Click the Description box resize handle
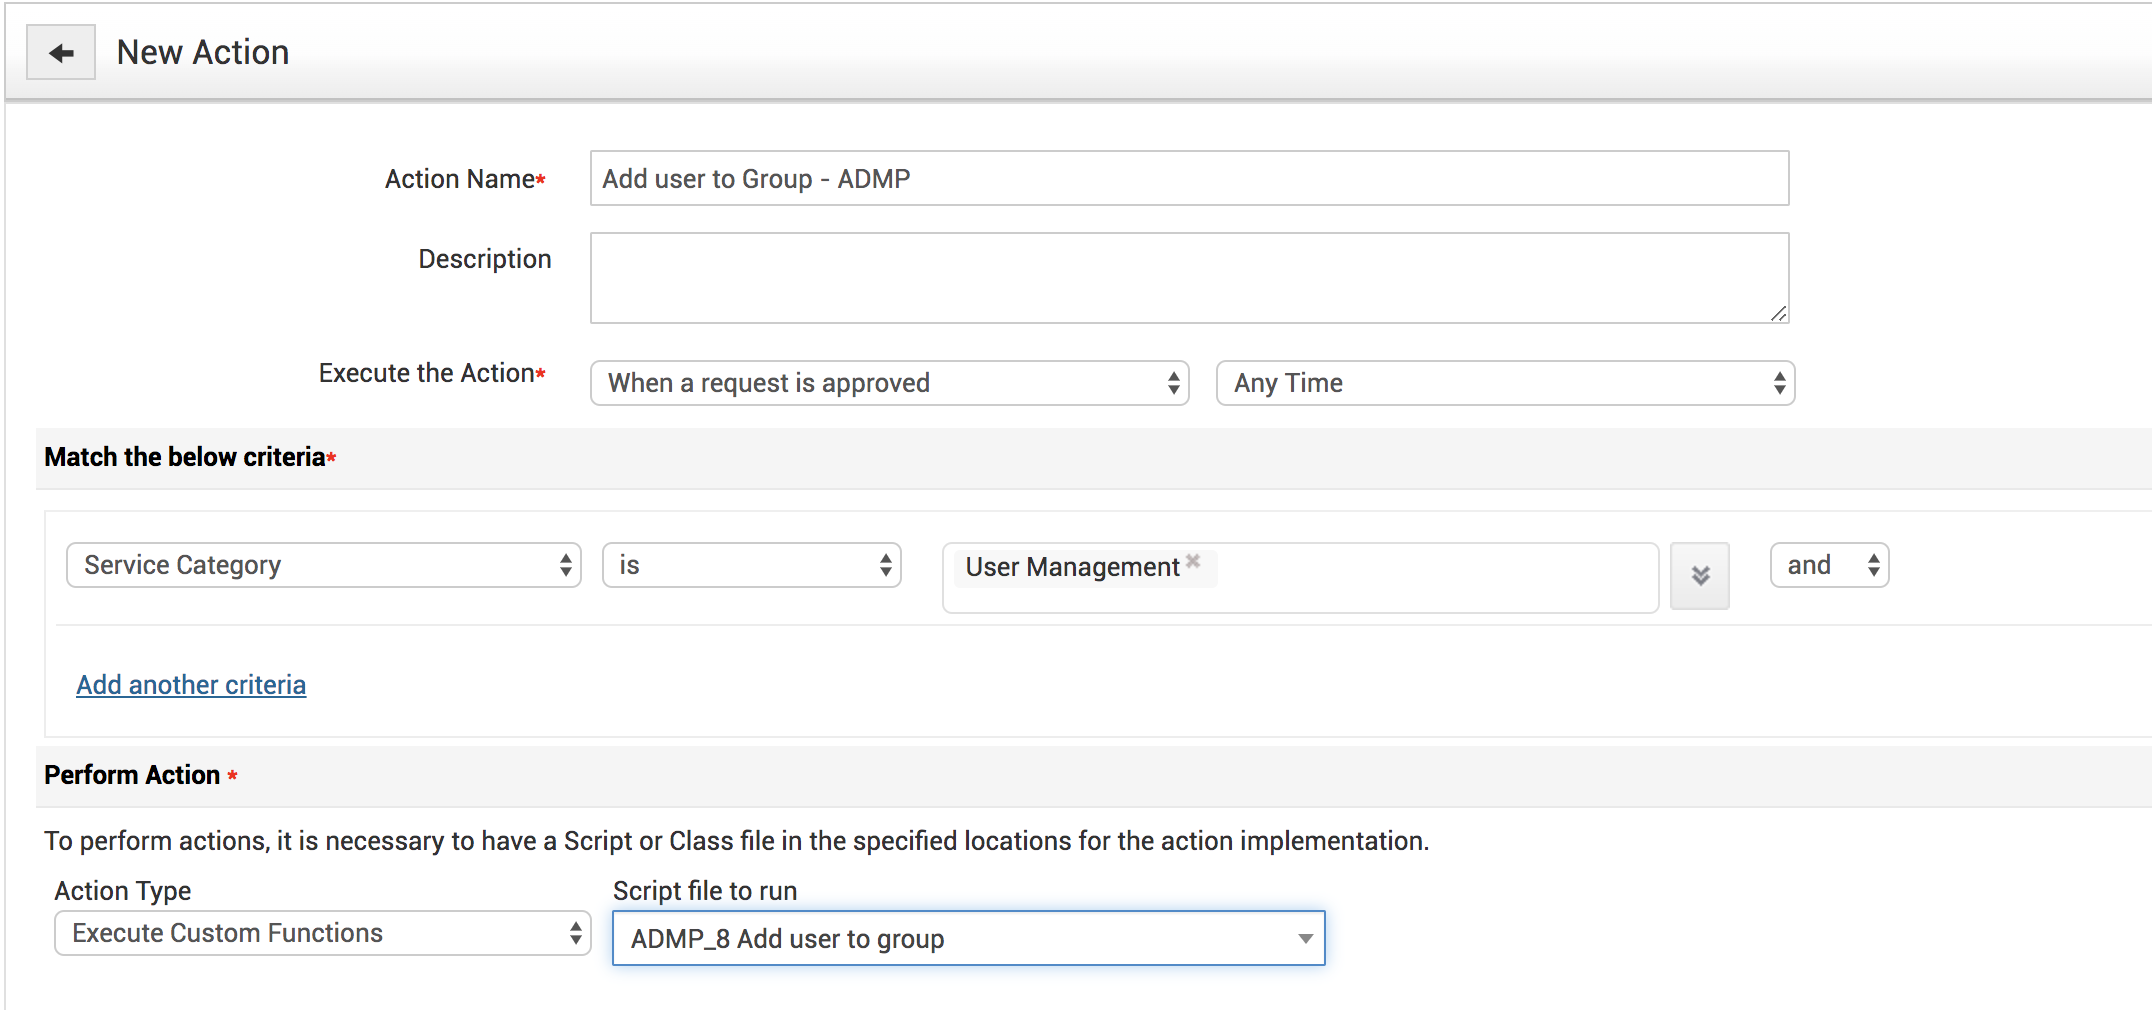This screenshot has height=1010, width=2152. tap(1778, 314)
